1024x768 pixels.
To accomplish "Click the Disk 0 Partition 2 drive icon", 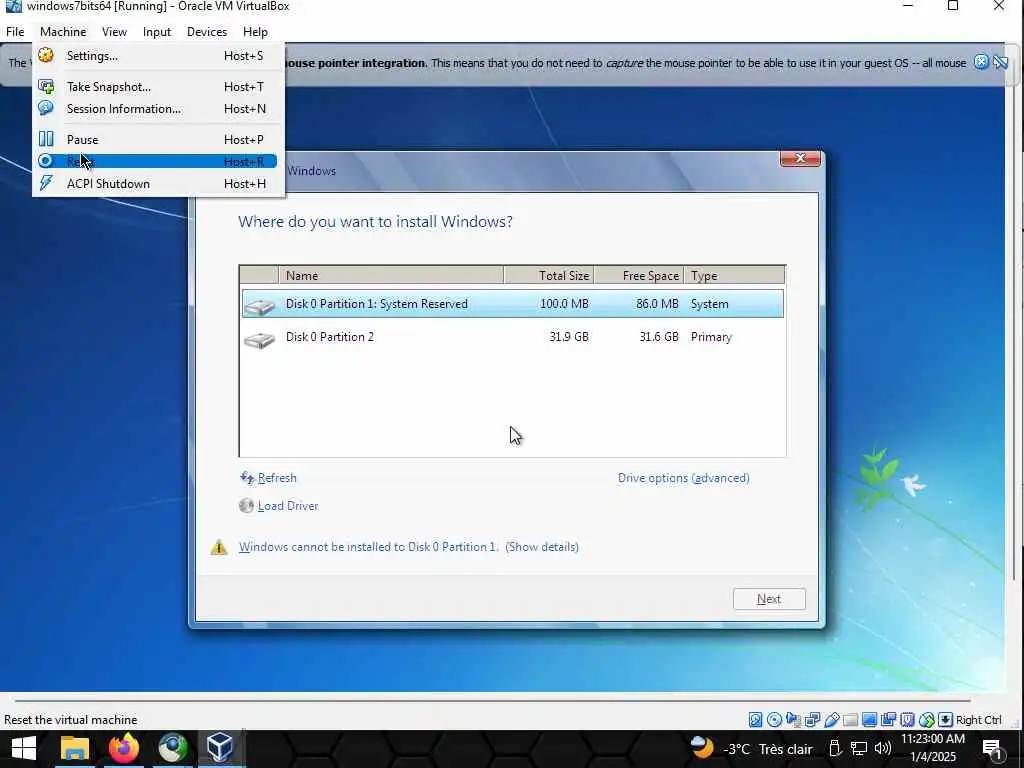I will pos(259,339).
